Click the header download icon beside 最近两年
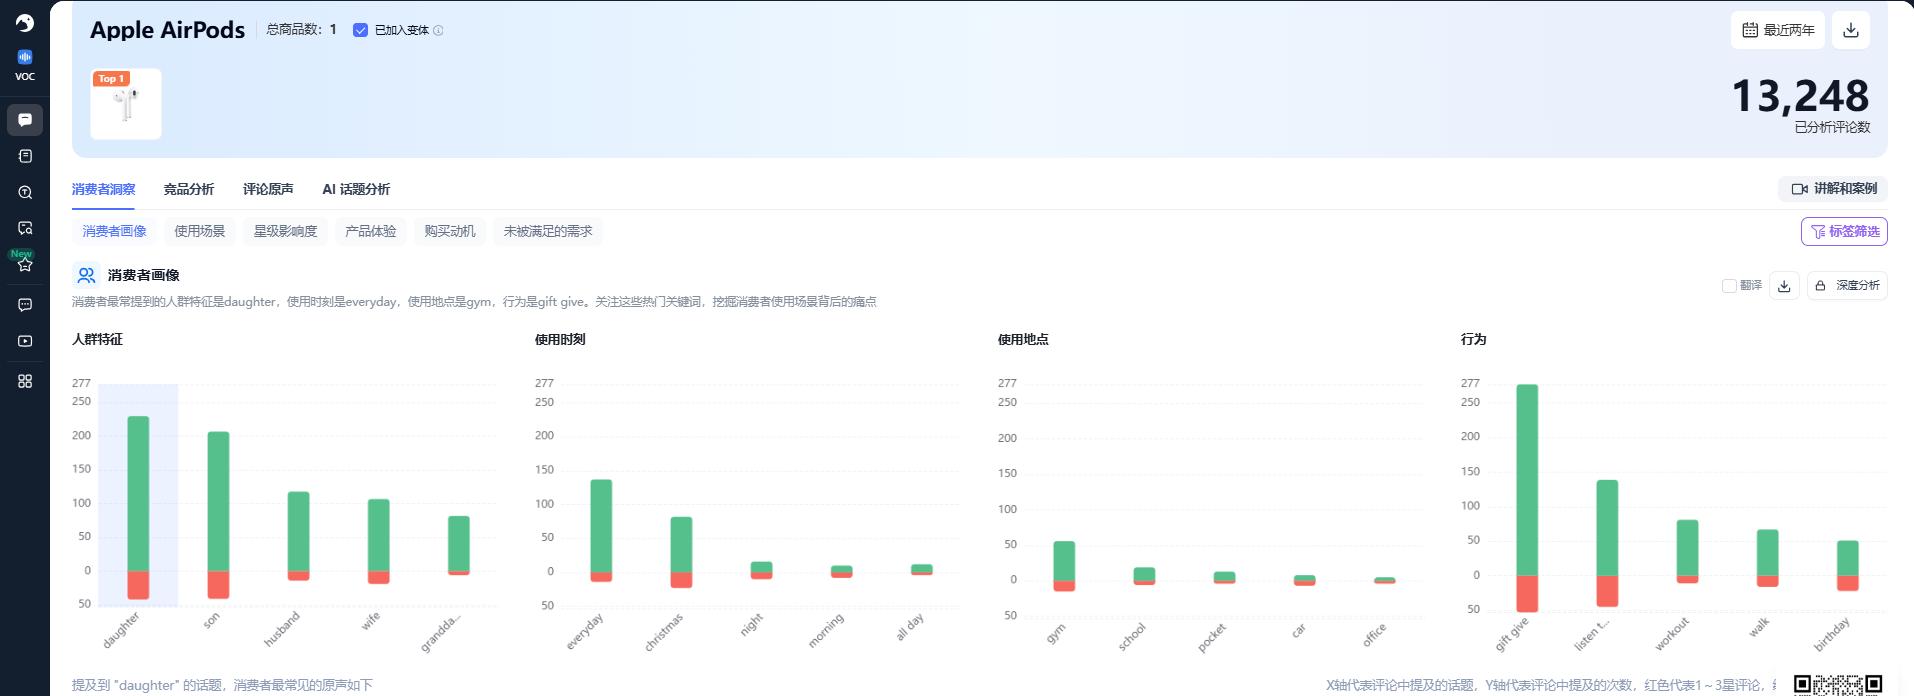Viewport: 1914px width, 696px height. coord(1850,30)
